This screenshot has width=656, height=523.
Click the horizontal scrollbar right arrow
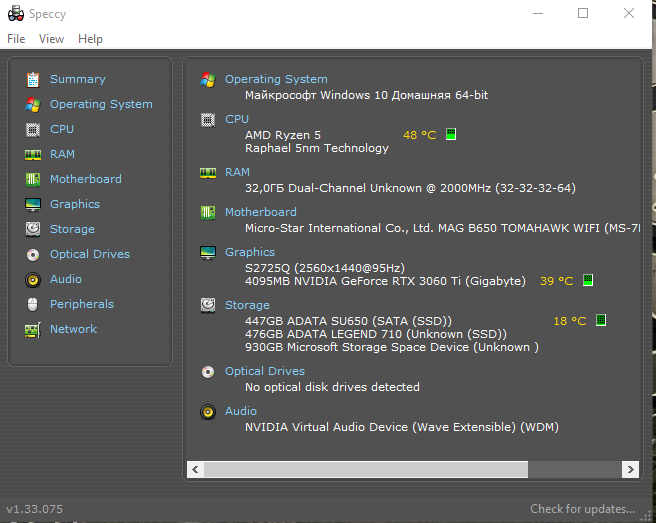[630, 469]
